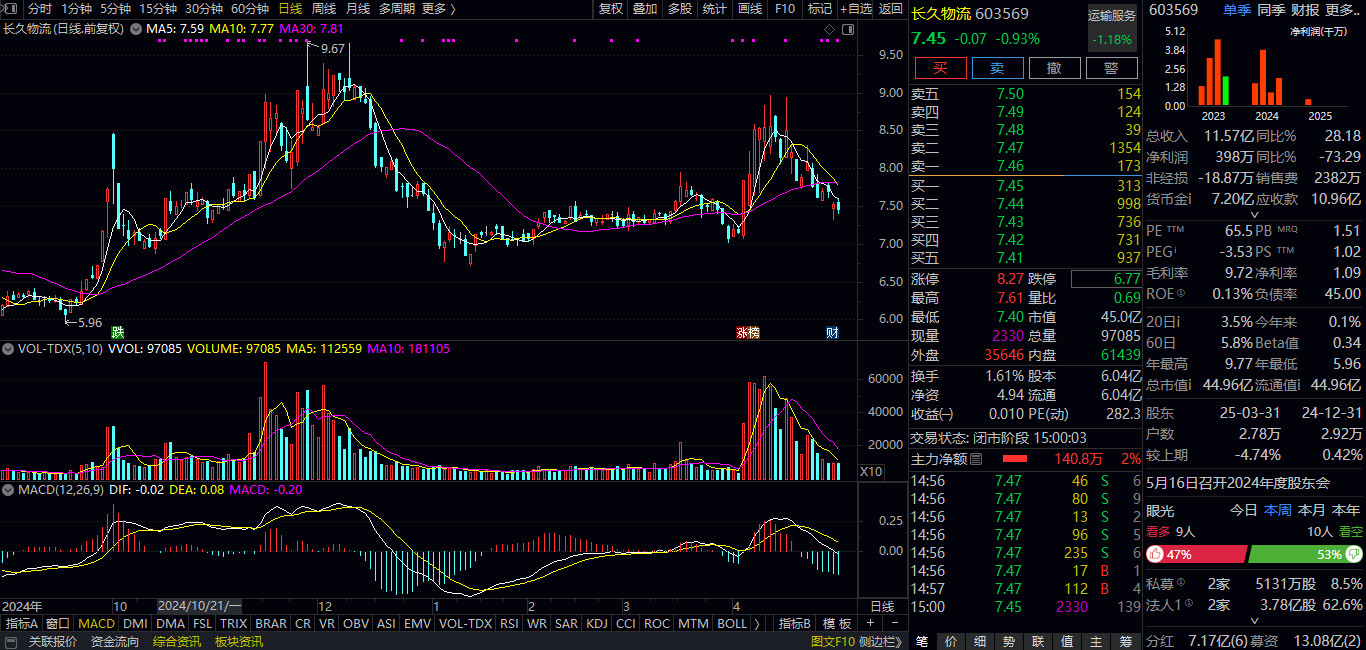Click the thumbs-down bearish vote icon
This screenshot has height=650, width=1366.
tap(1356, 554)
